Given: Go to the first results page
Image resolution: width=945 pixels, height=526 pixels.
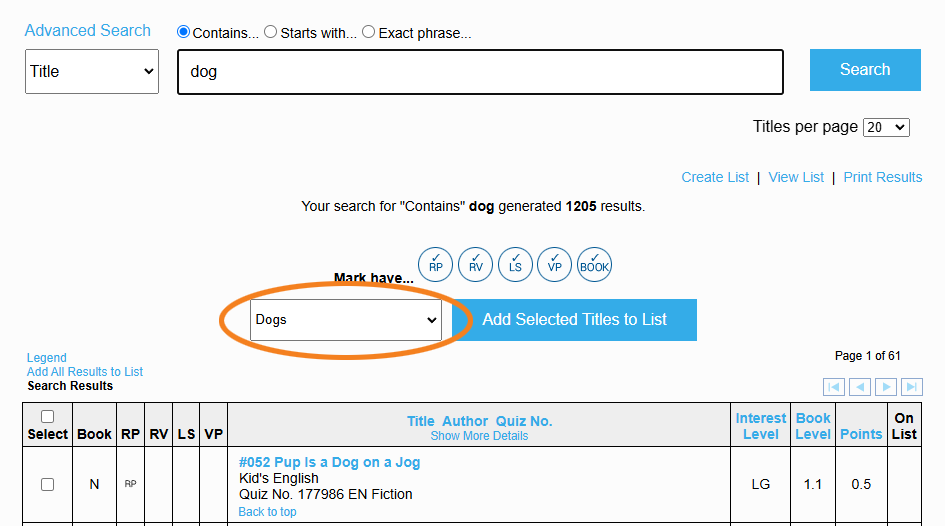Looking at the screenshot, I should tap(834, 387).
